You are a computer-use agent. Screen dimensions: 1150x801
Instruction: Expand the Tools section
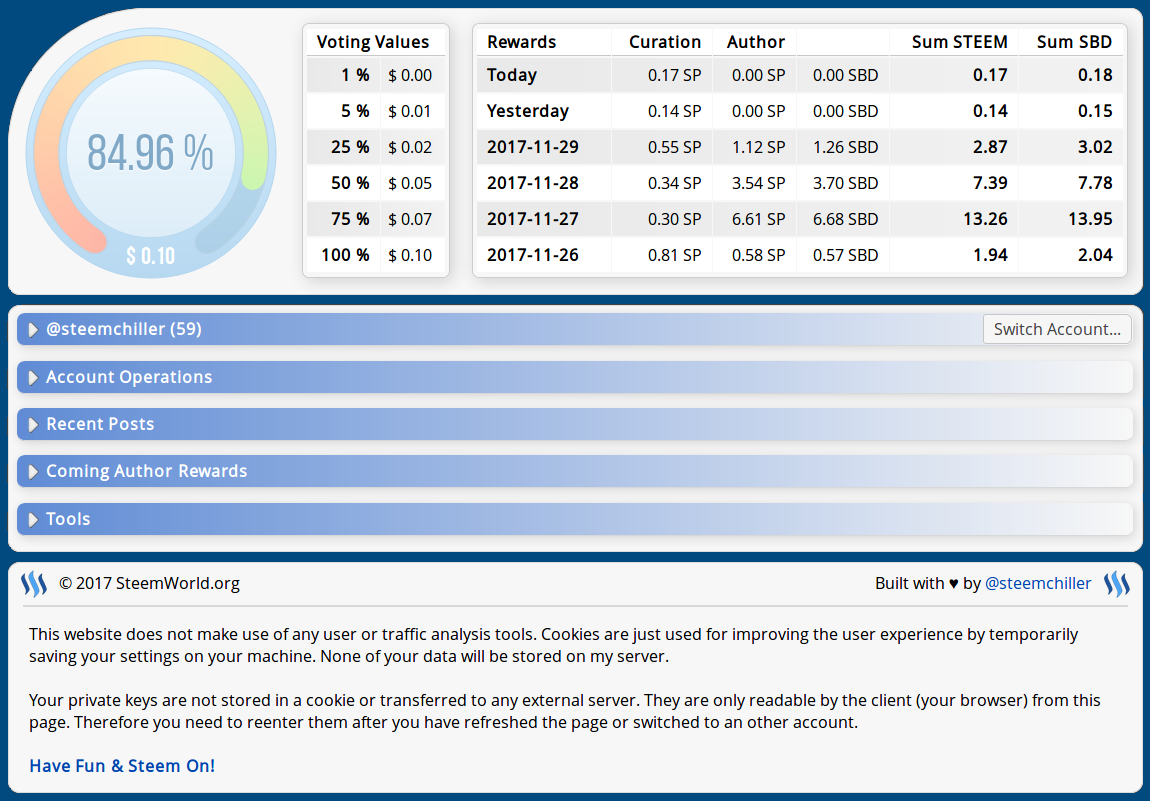pyautogui.click(x=68, y=519)
